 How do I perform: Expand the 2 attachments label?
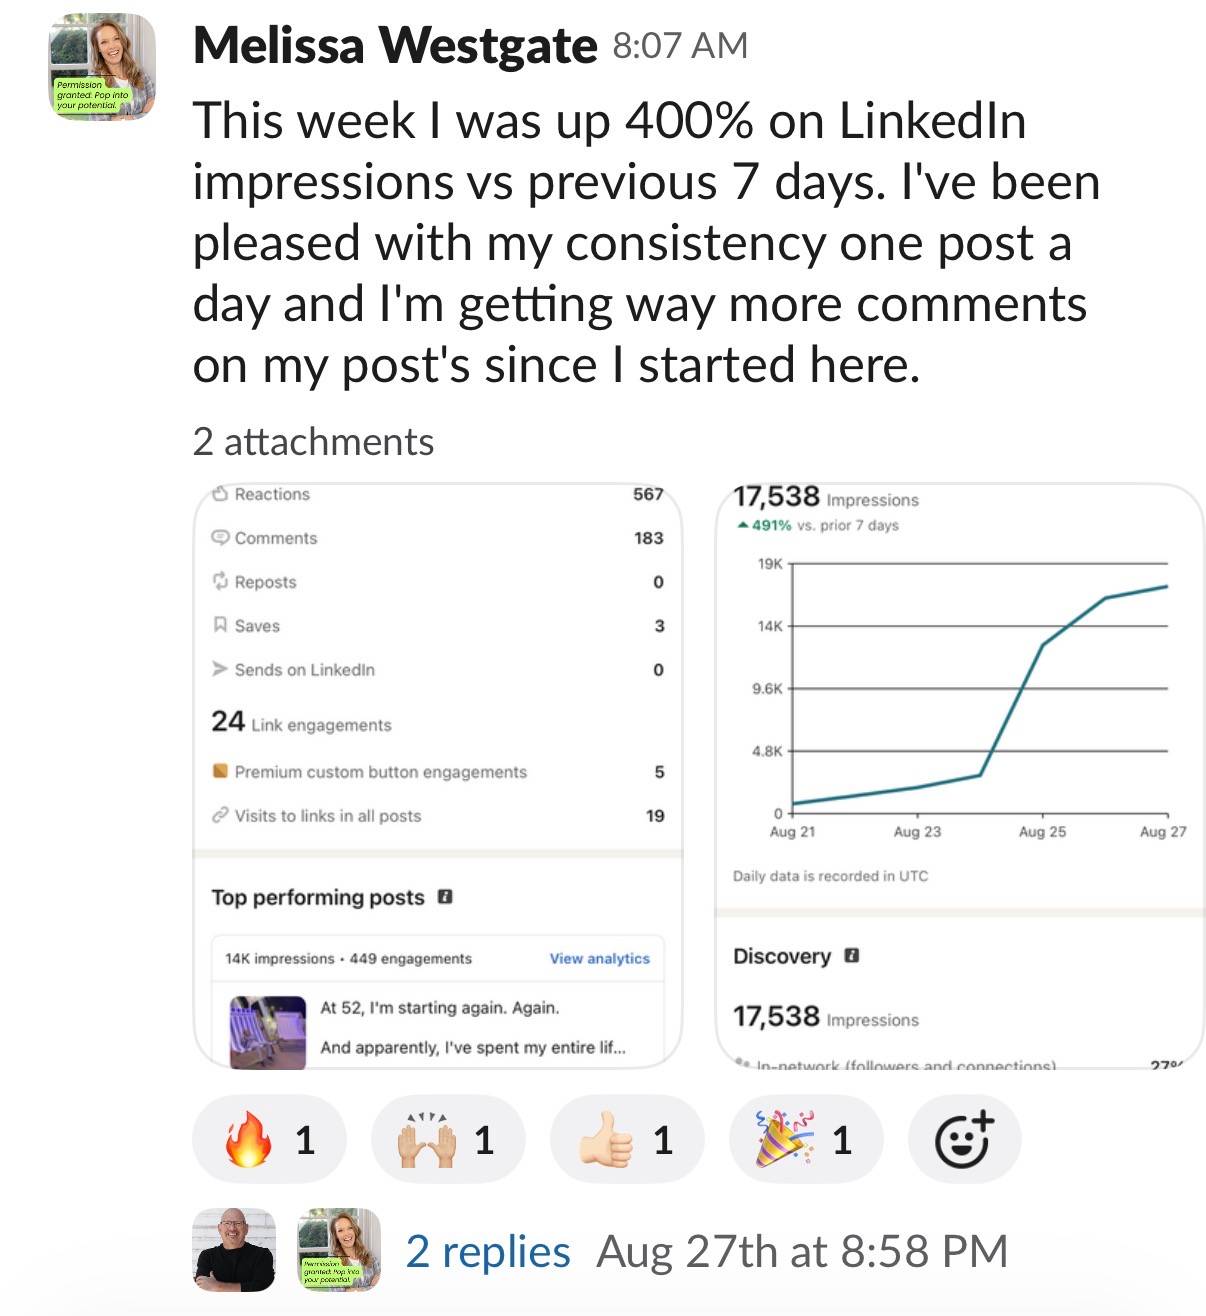pos(313,441)
